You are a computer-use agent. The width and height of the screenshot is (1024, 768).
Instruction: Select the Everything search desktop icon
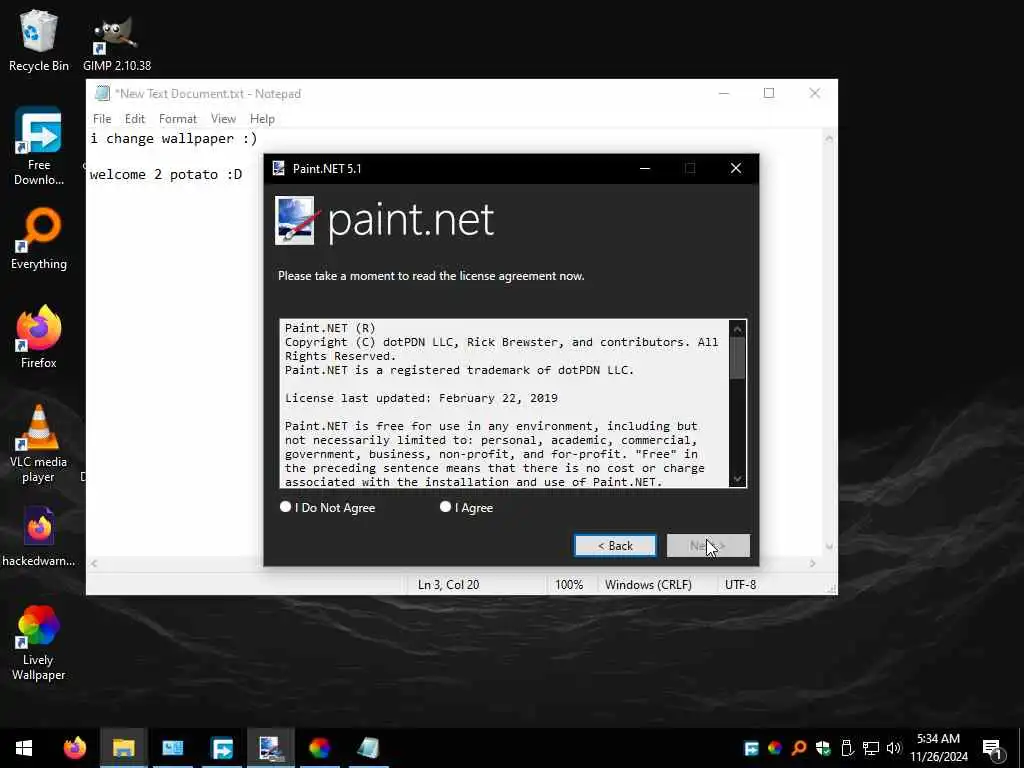[39, 238]
